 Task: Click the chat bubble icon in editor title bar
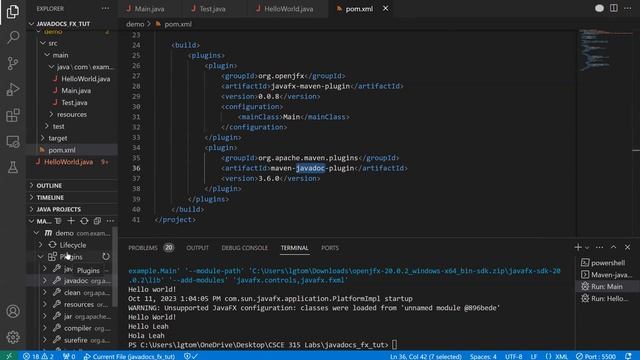coord(599,8)
